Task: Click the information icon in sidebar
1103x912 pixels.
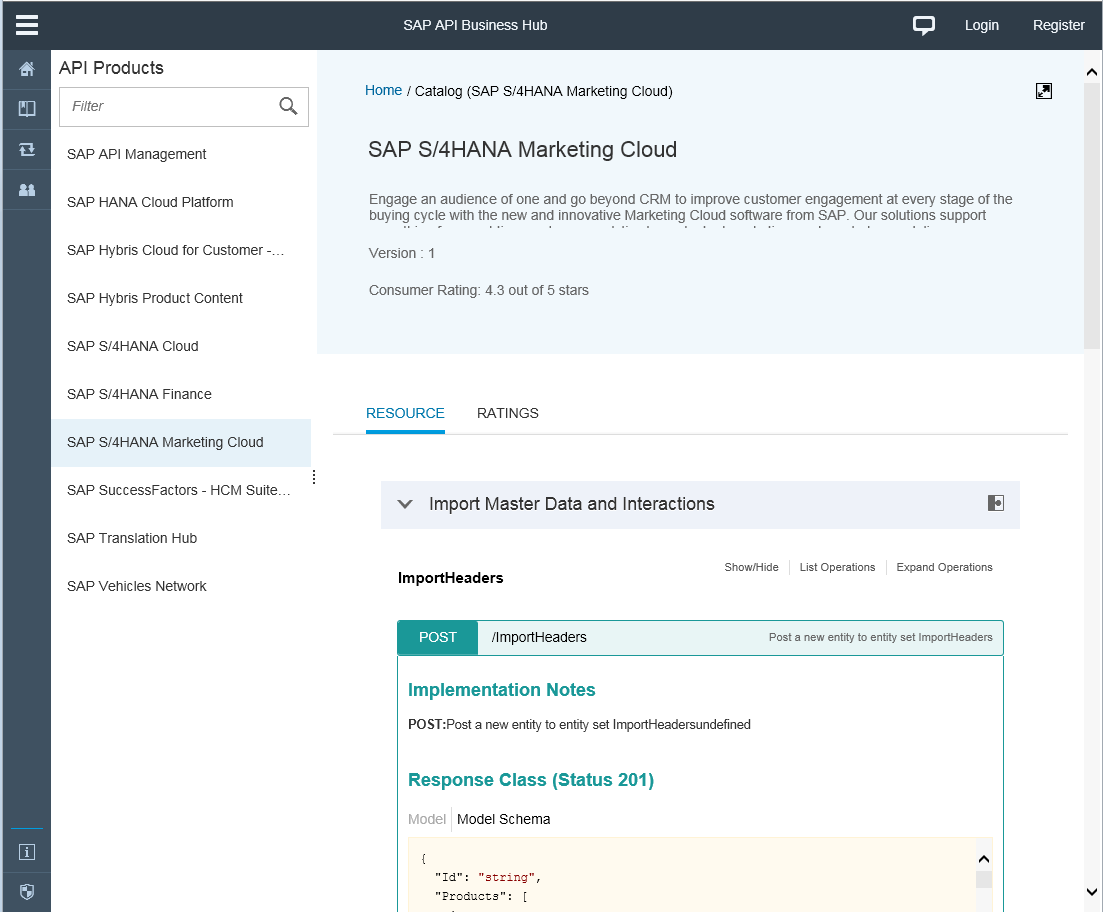Action: (27, 852)
